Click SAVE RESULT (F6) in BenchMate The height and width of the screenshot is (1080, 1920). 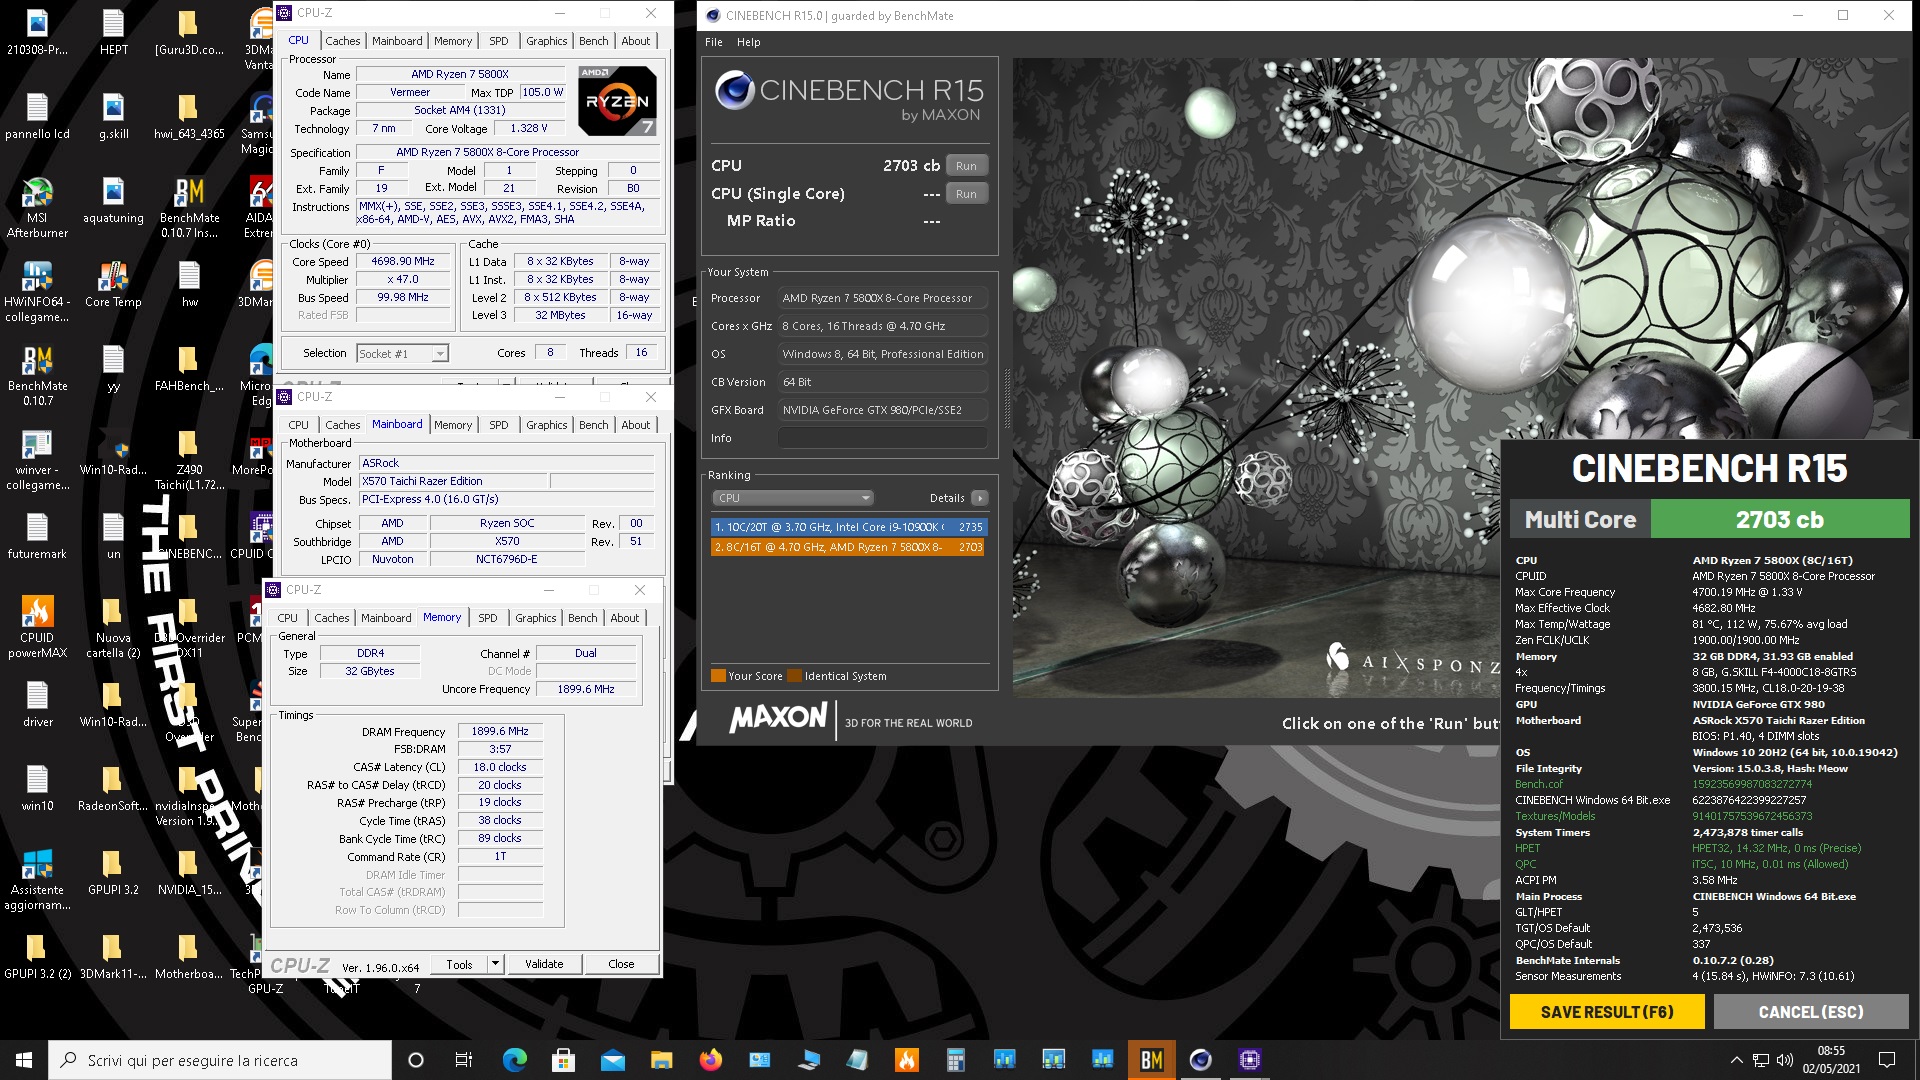(x=1607, y=1012)
